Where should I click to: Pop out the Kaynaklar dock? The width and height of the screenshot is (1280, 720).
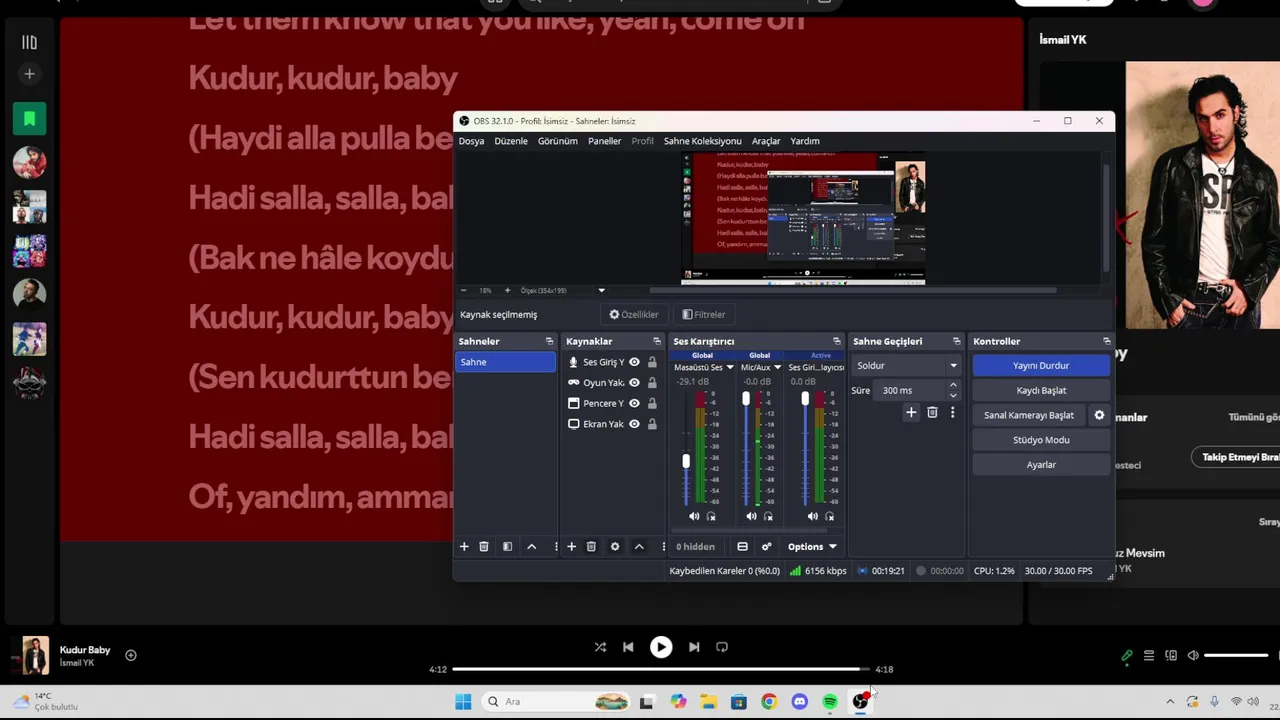click(x=657, y=341)
